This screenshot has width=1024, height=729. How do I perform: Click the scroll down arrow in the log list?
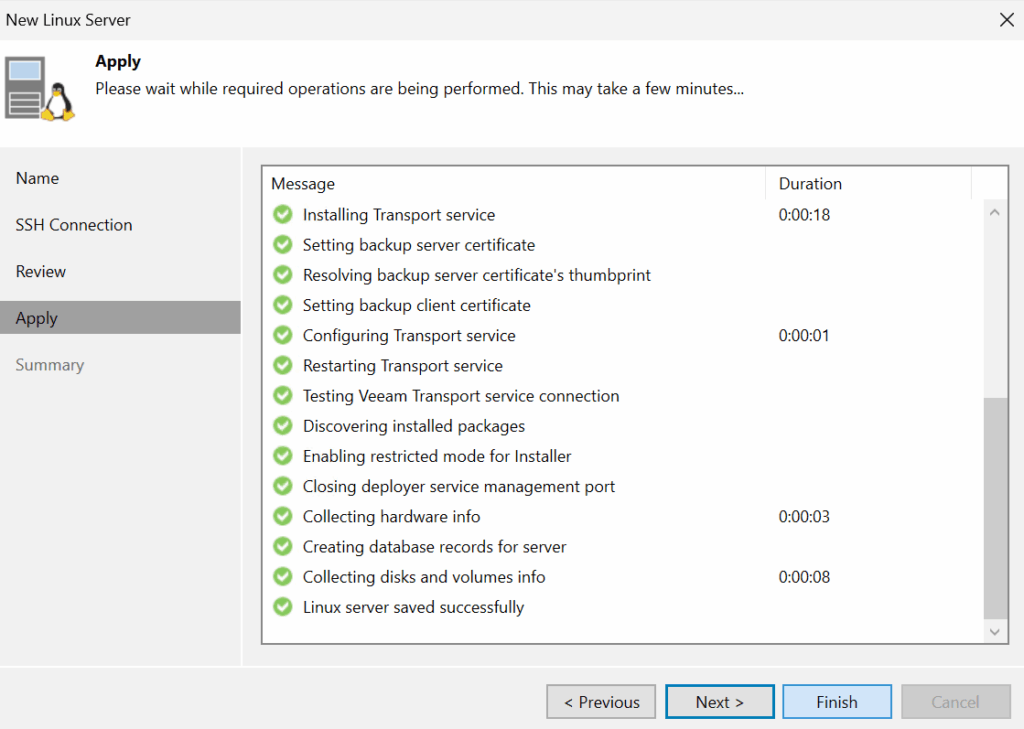pos(995,632)
